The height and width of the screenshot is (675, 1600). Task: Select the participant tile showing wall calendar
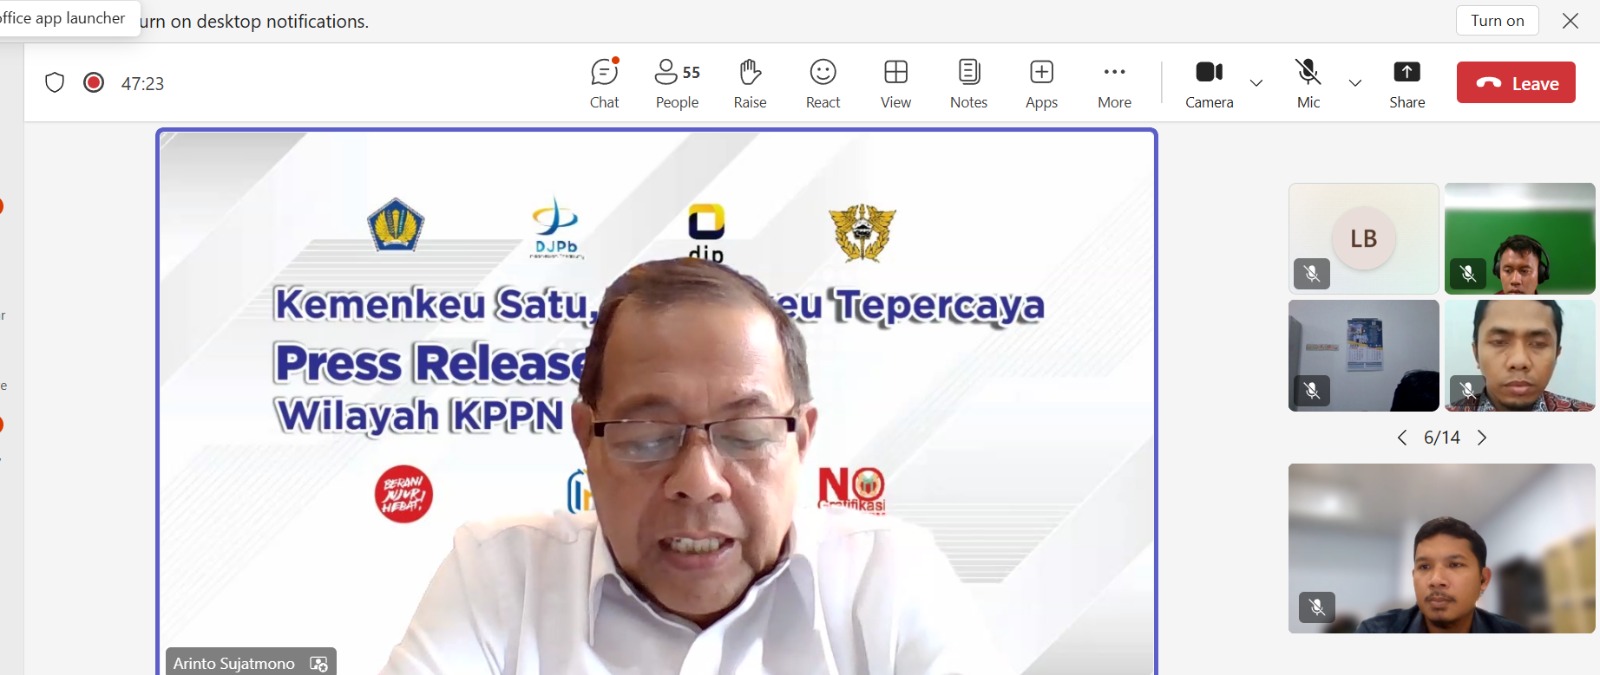(x=1364, y=356)
